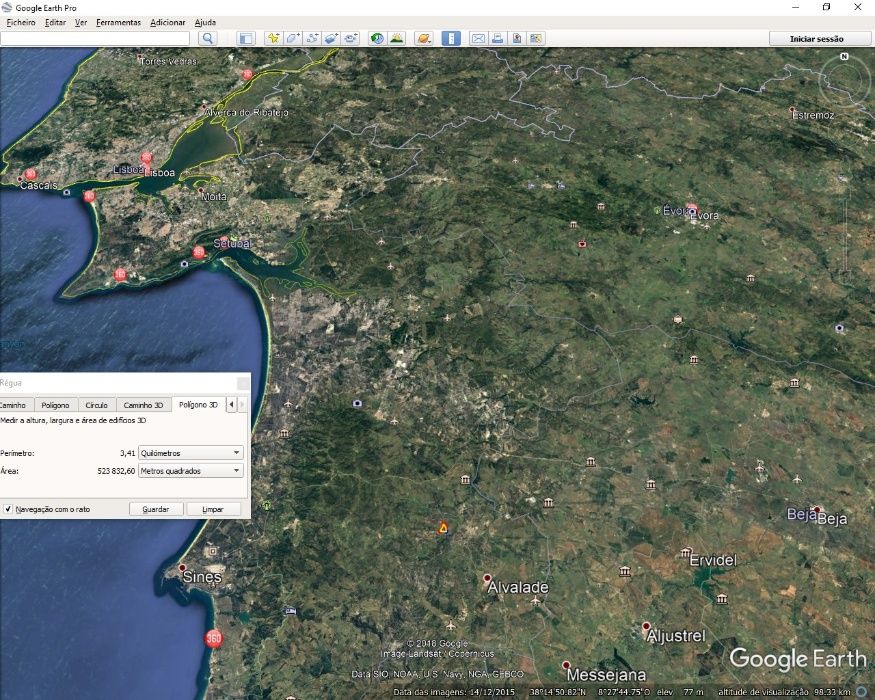Open historical imagery clock icon

377,38
